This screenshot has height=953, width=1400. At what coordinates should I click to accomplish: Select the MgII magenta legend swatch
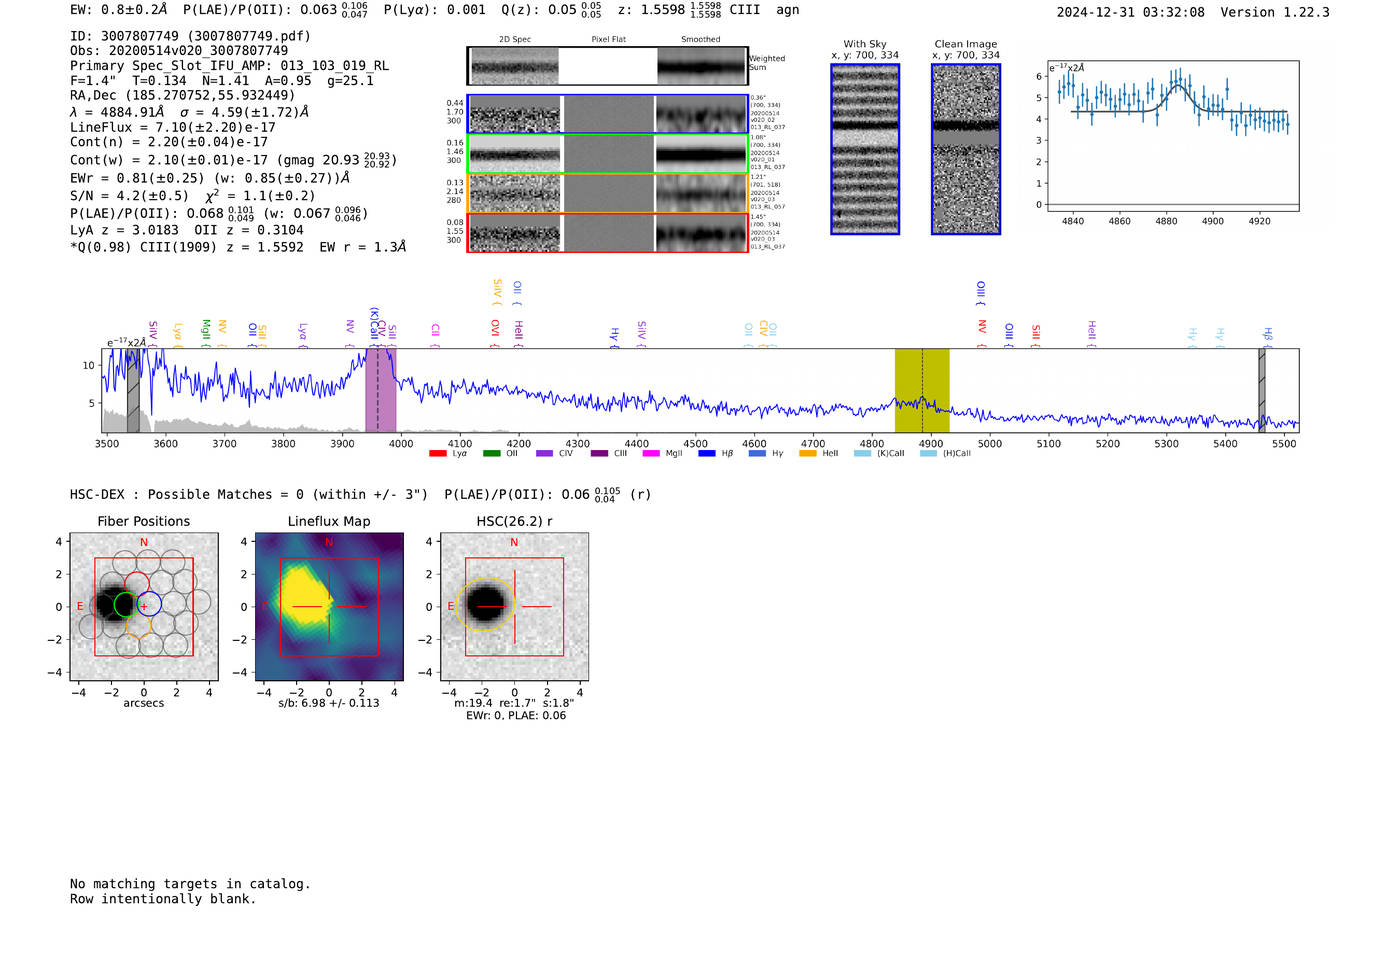[x=651, y=454]
